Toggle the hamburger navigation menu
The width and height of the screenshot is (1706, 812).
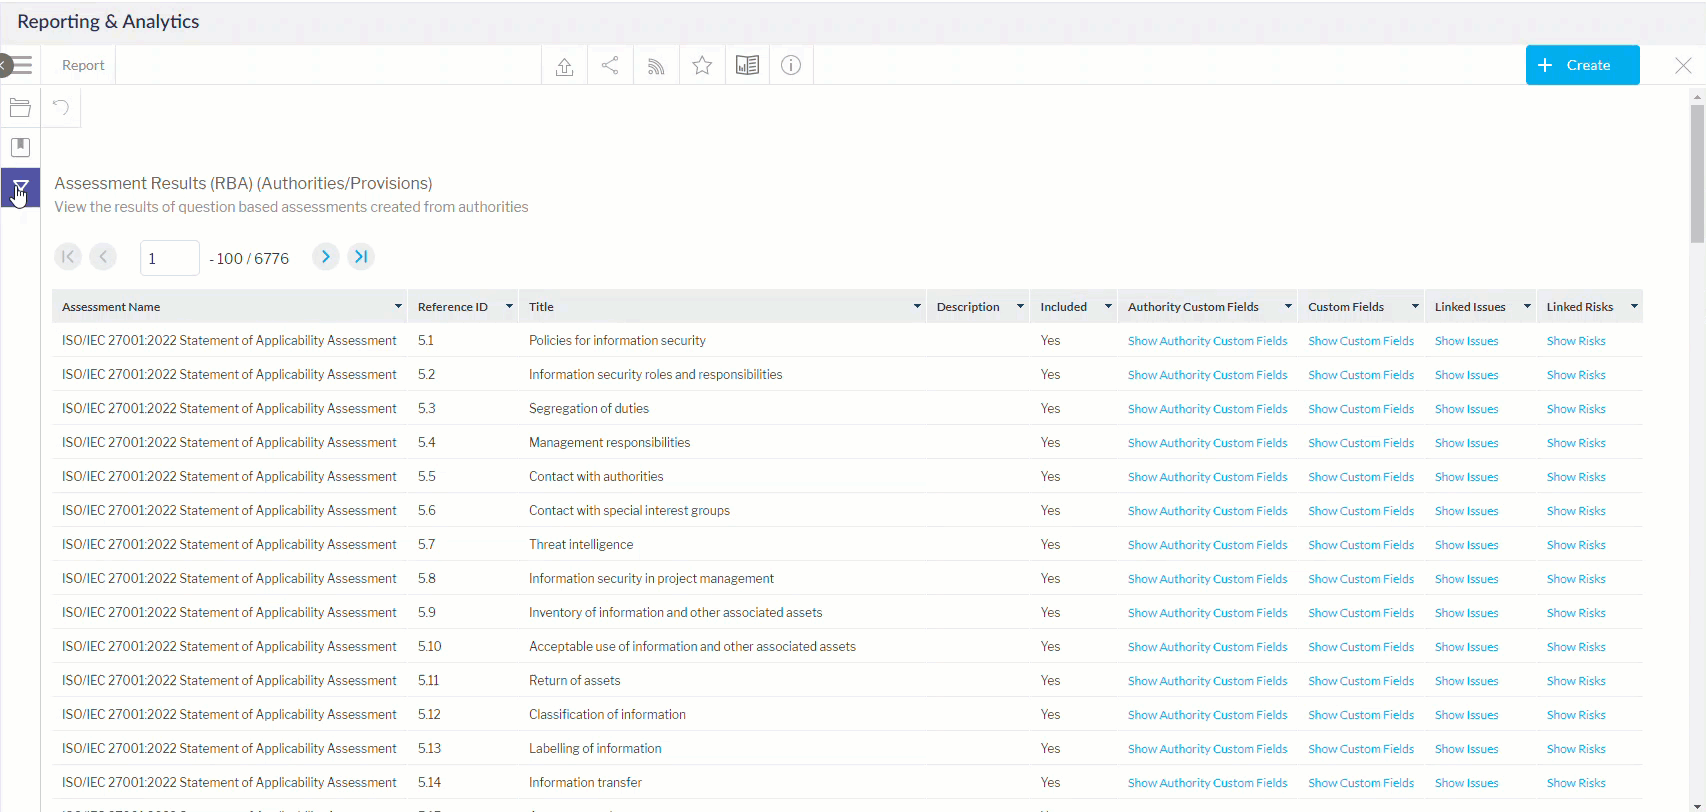coord(22,66)
